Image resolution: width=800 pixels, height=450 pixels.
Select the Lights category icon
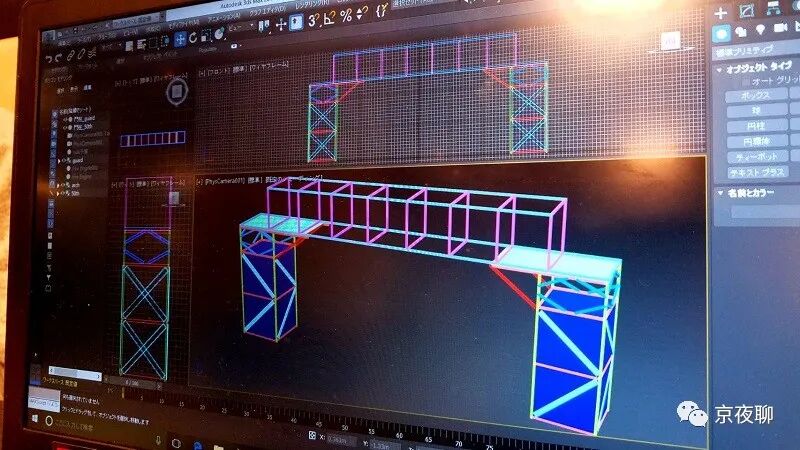(761, 30)
